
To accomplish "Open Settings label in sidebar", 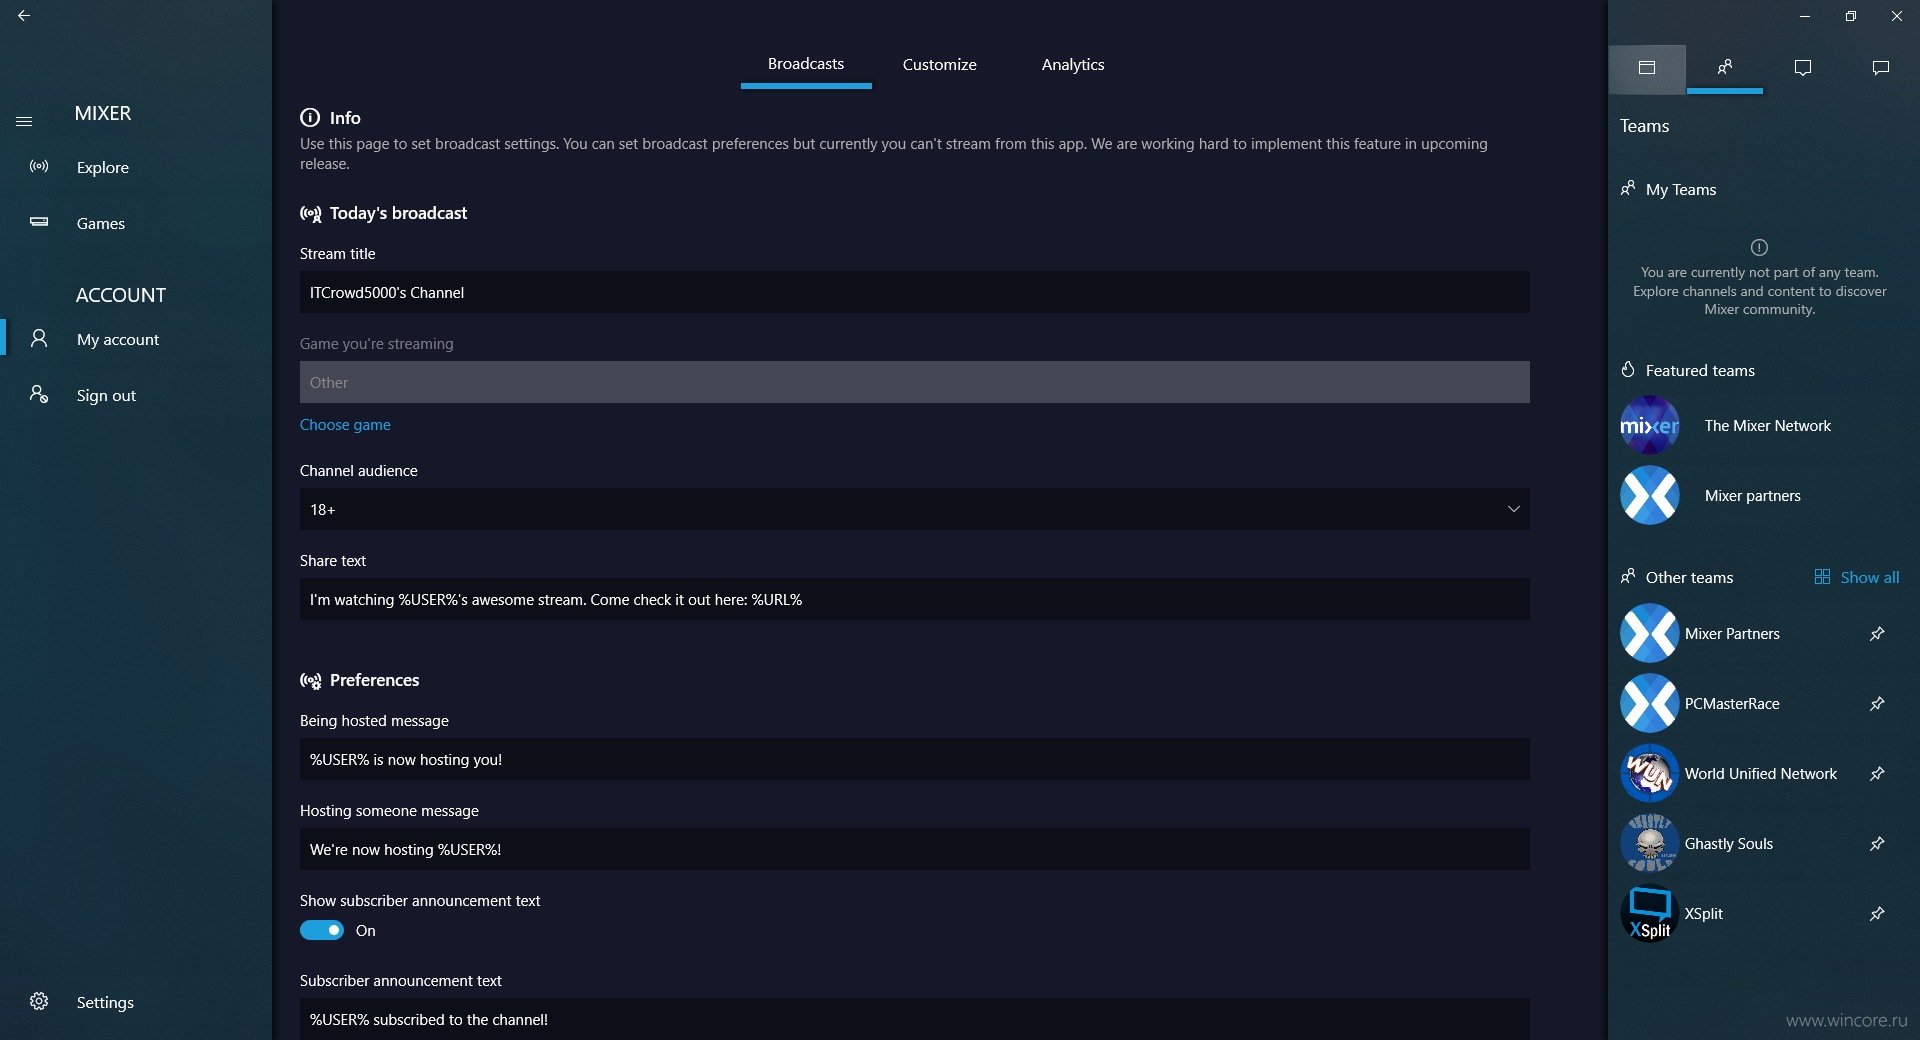I will 105,1002.
